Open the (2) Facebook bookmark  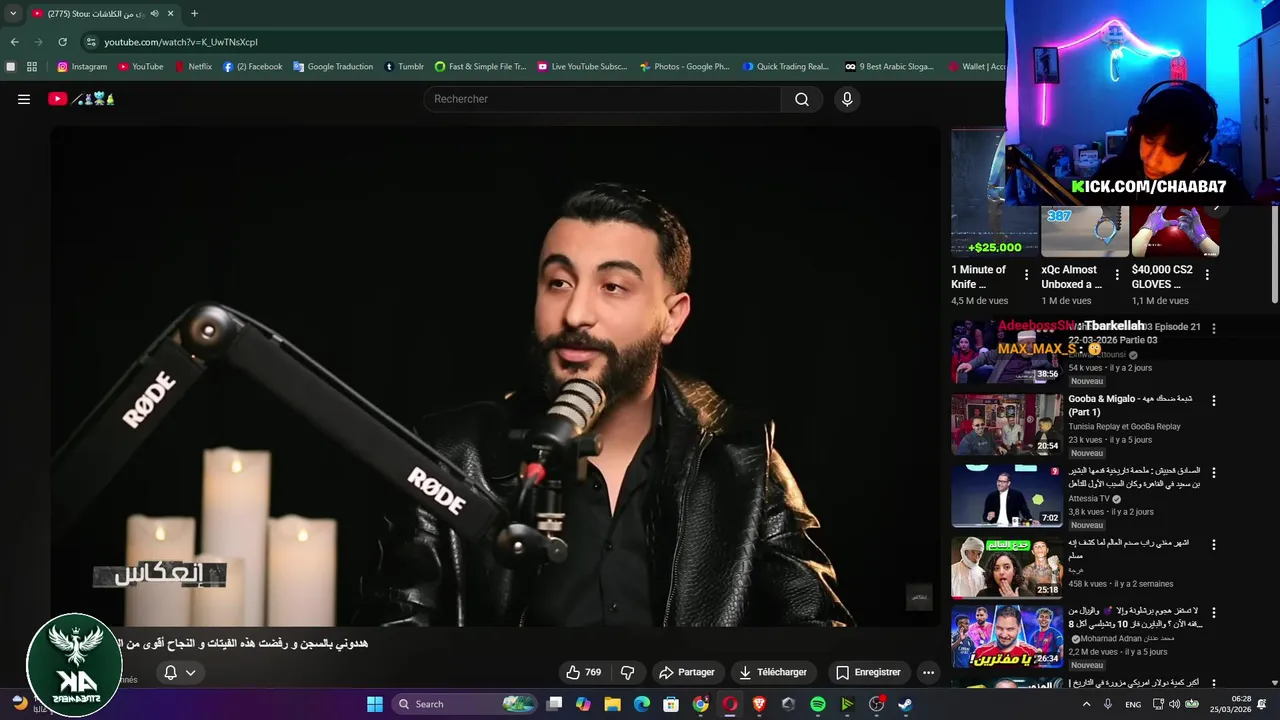tap(252, 67)
